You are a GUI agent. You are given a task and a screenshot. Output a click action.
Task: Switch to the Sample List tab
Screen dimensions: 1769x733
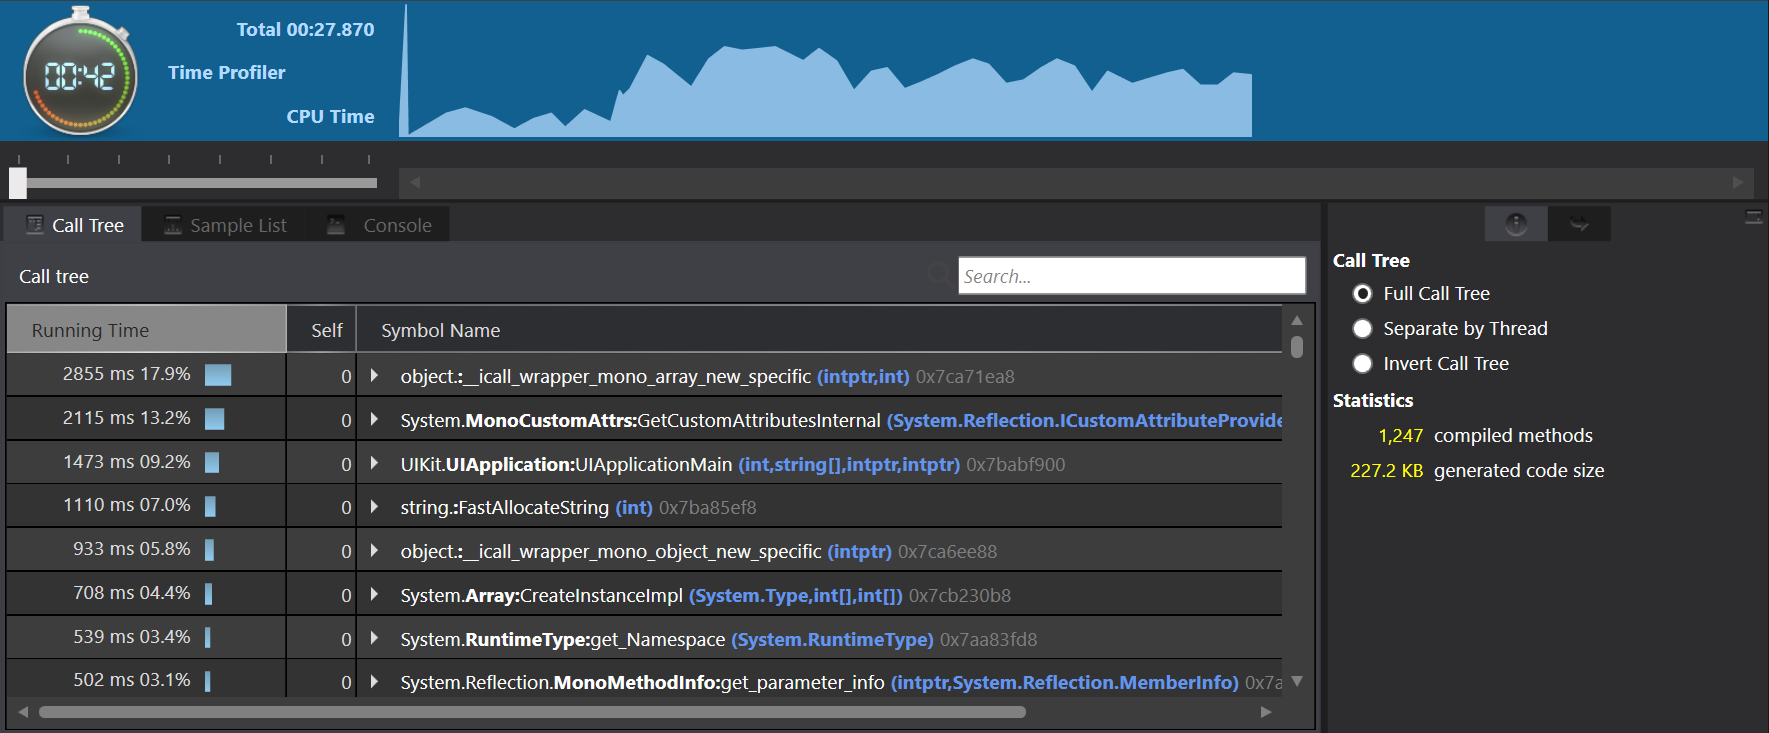[225, 225]
